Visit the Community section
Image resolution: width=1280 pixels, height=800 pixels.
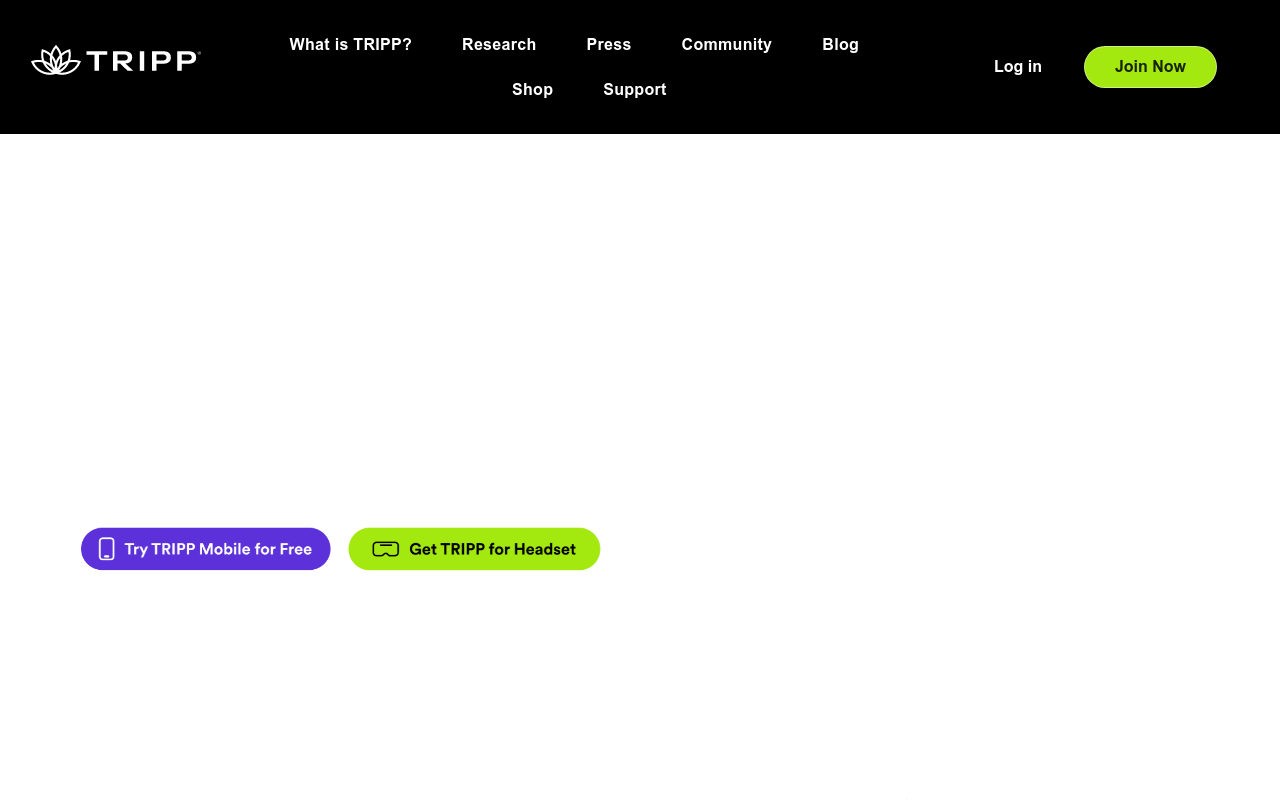click(x=727, y=45)
